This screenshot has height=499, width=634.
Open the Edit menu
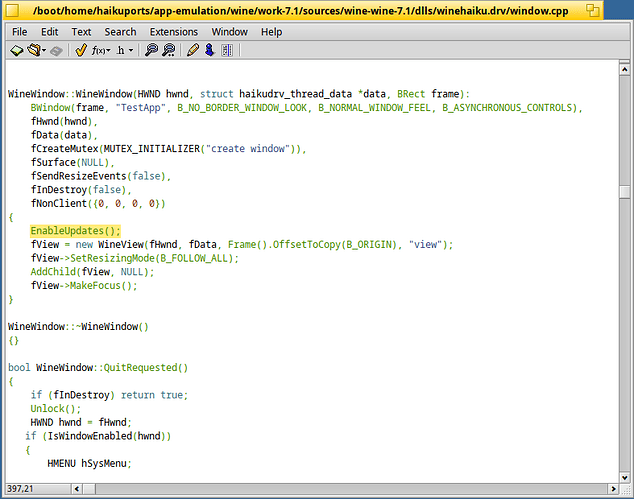pyautogui.click(x=50, y=32)
